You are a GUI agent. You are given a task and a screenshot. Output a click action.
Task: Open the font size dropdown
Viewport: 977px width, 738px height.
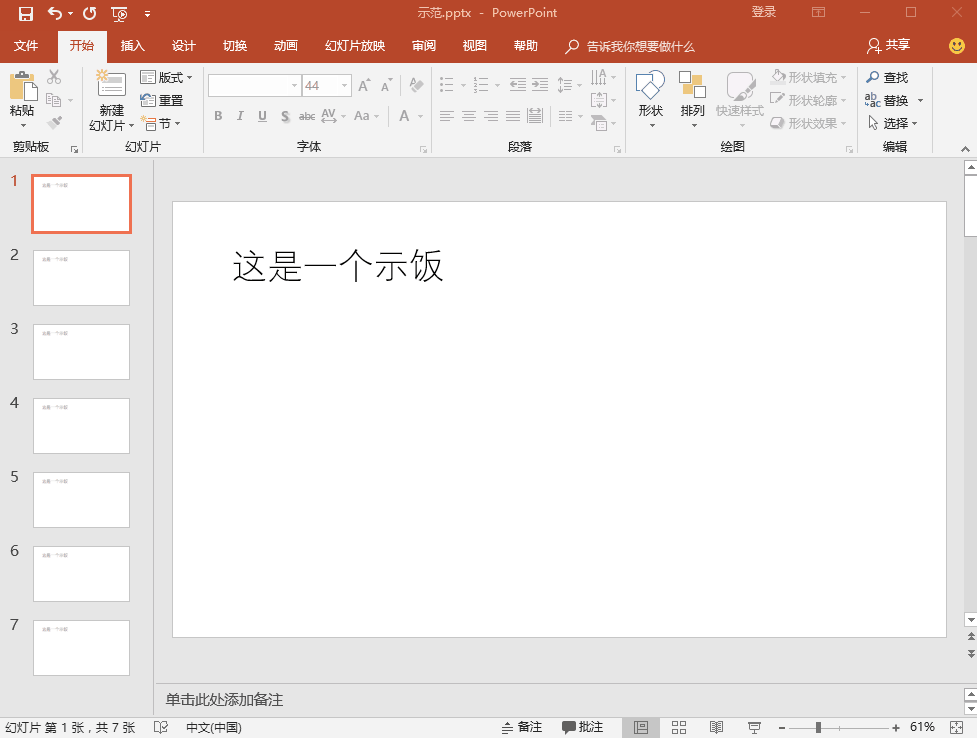343,85
